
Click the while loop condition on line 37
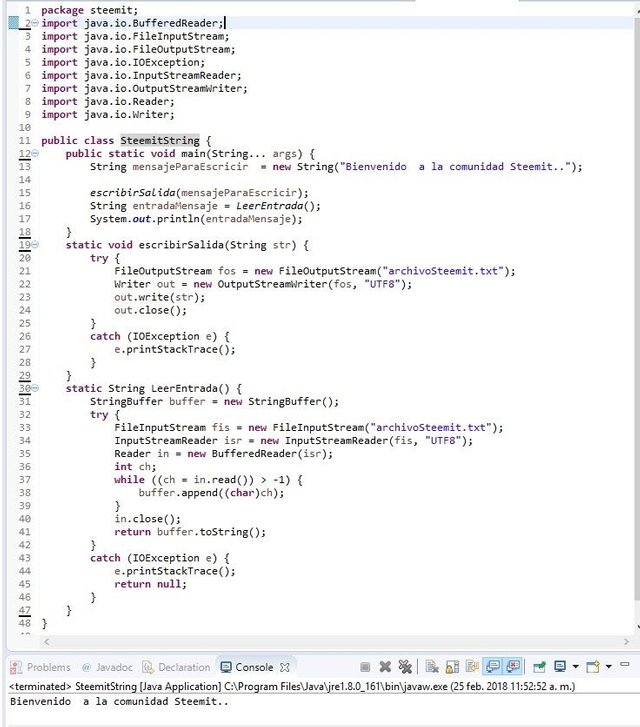pos(221,479)
